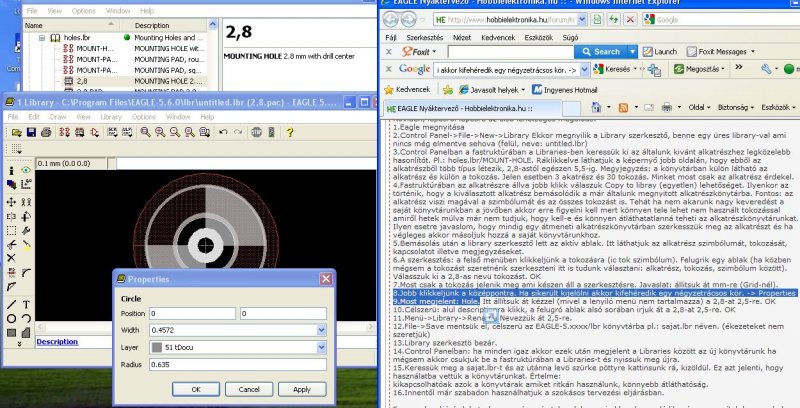Switch to the EAGLE Nyáktervező browser tab
This screenshot has width=800, height=408.
(x=472, y=109)
